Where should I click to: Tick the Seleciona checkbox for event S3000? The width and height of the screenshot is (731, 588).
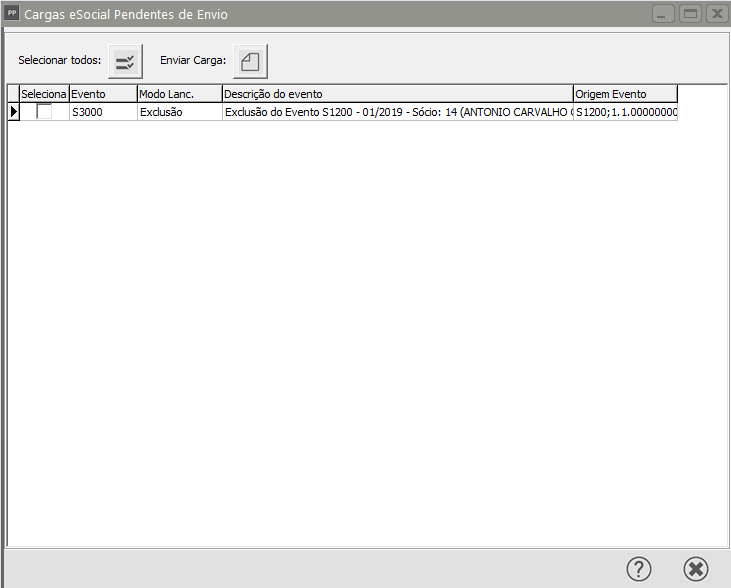pyautogui.click(x=44, y=112)
